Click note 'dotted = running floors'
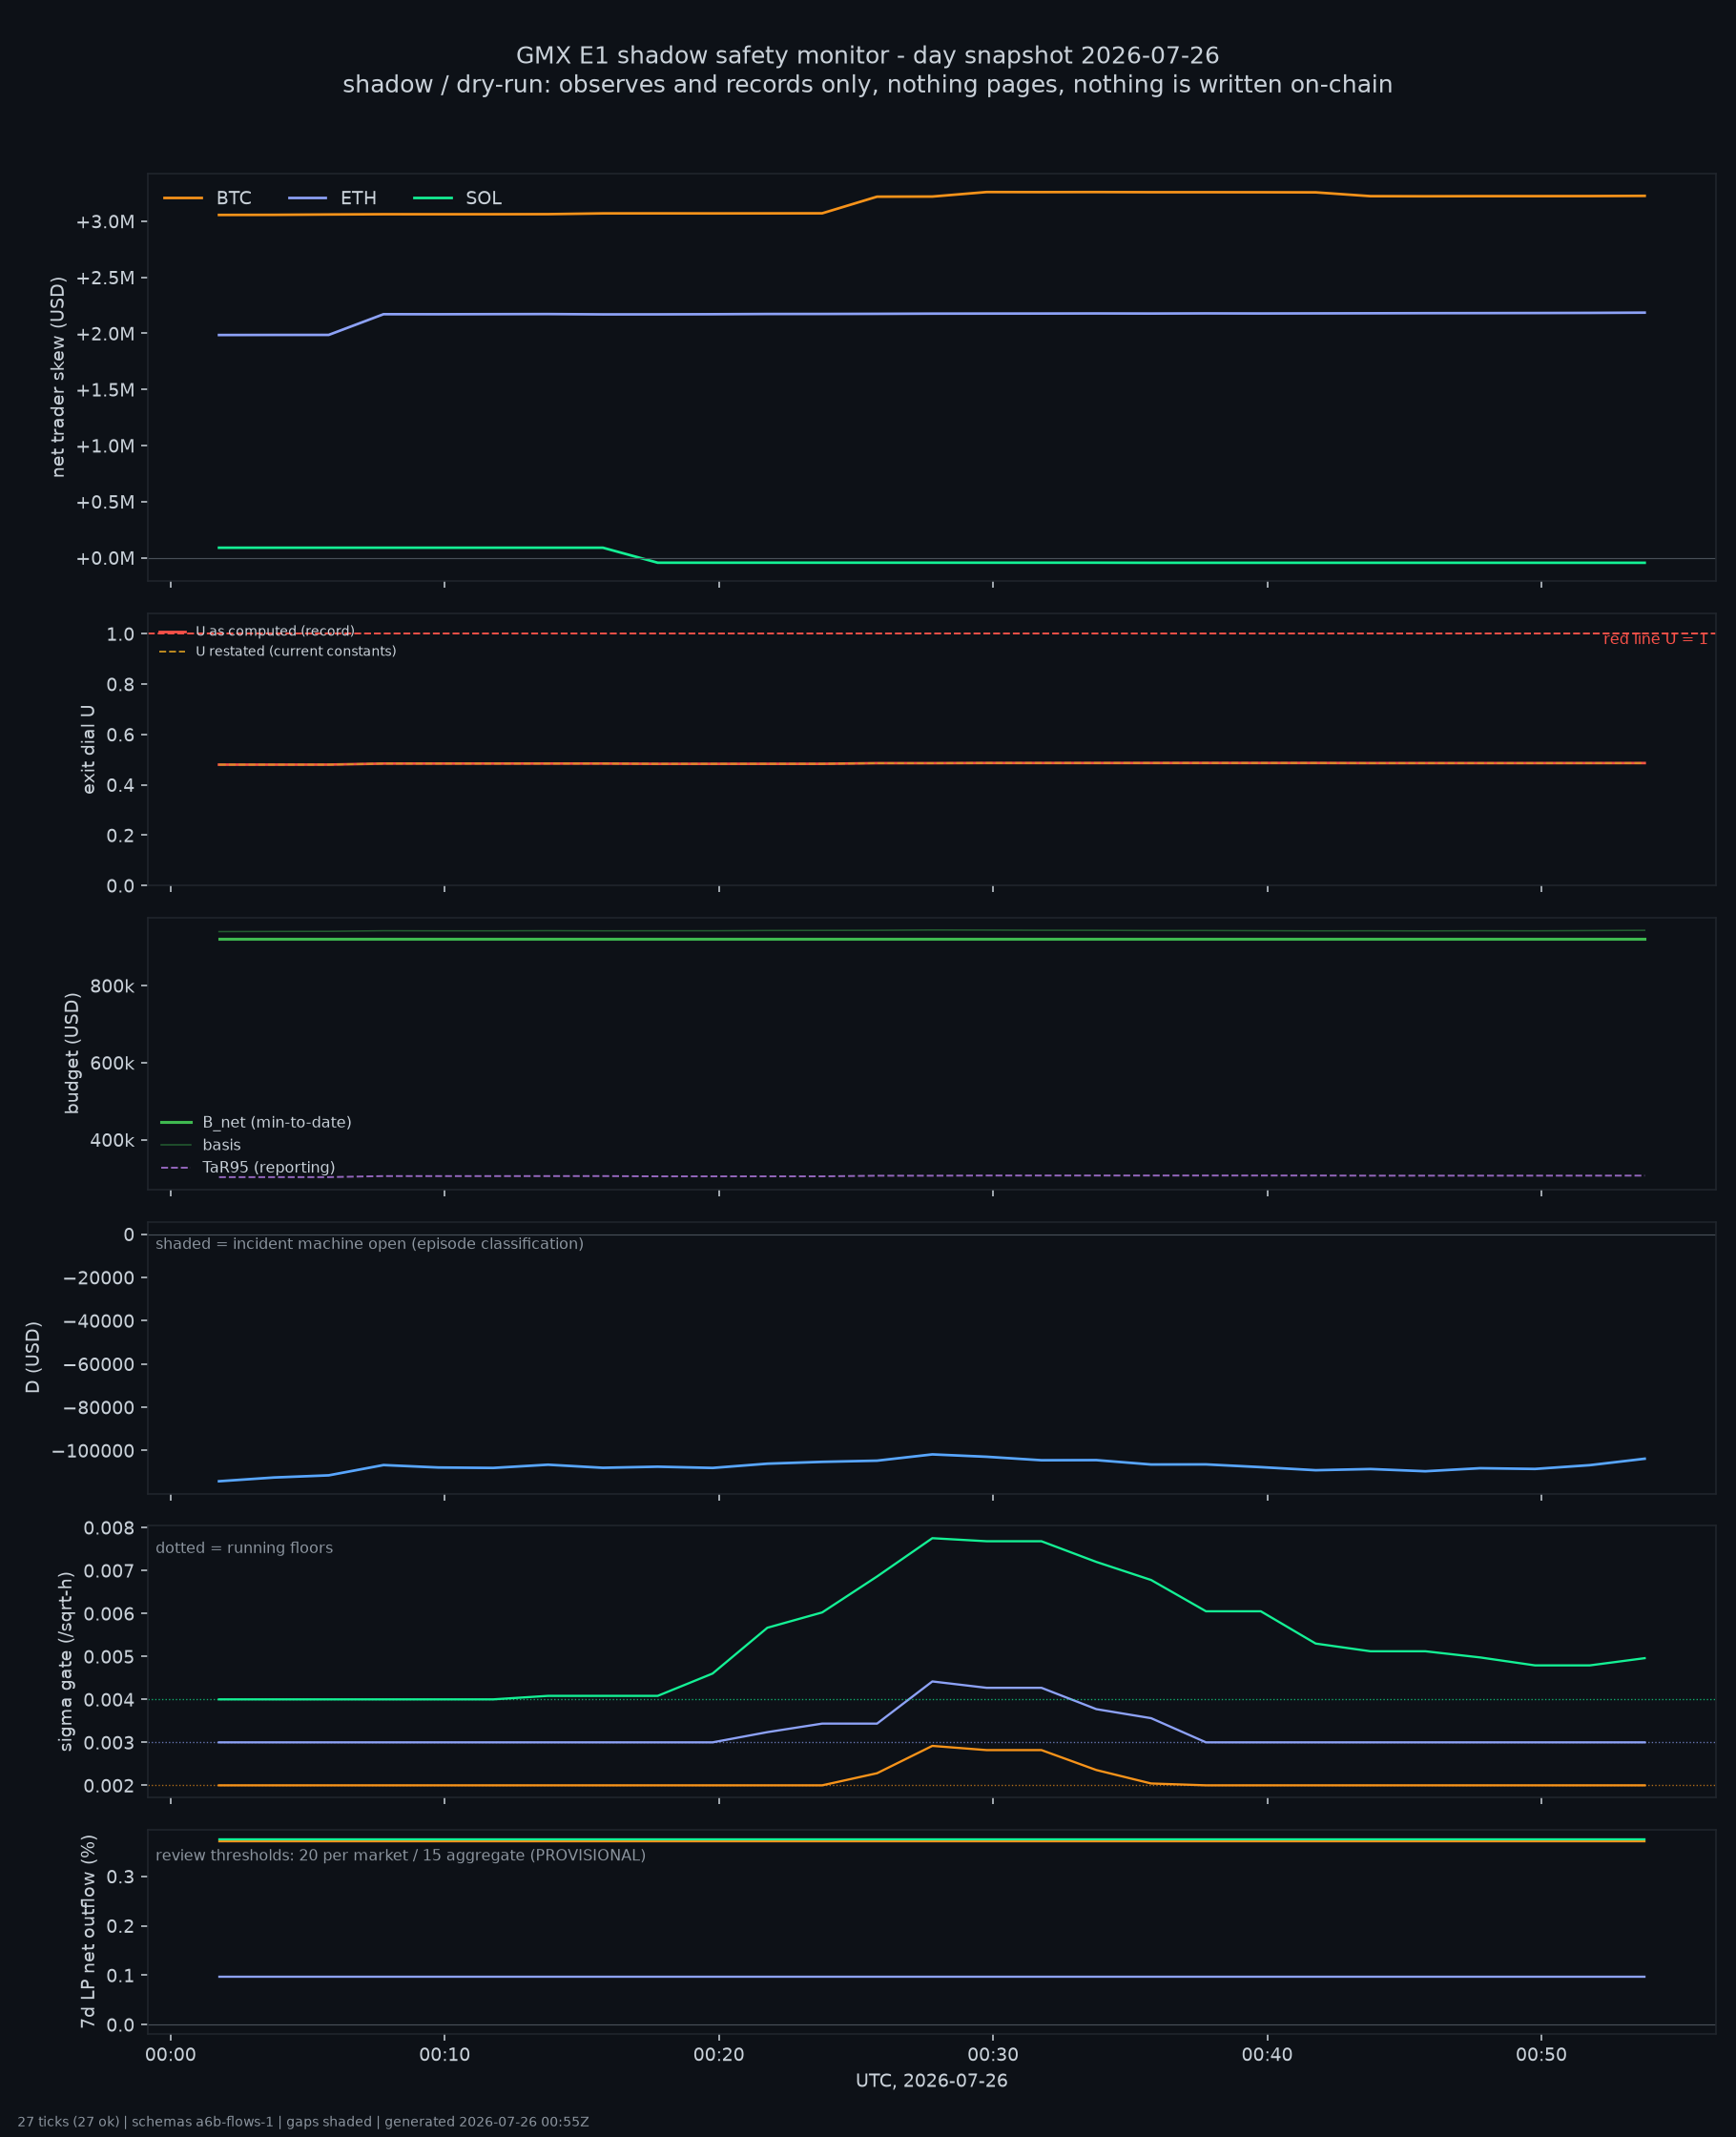Image resolution: width=1736 pixels, height=2137 pixels. [244, 1548]
